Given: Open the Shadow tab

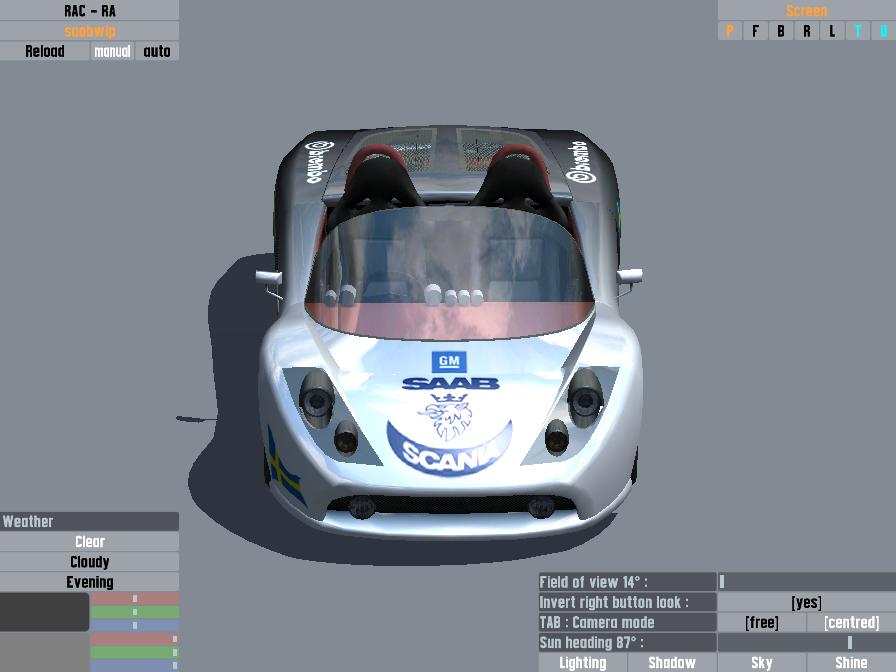Looking at the screenshot, I should (672, 663).
